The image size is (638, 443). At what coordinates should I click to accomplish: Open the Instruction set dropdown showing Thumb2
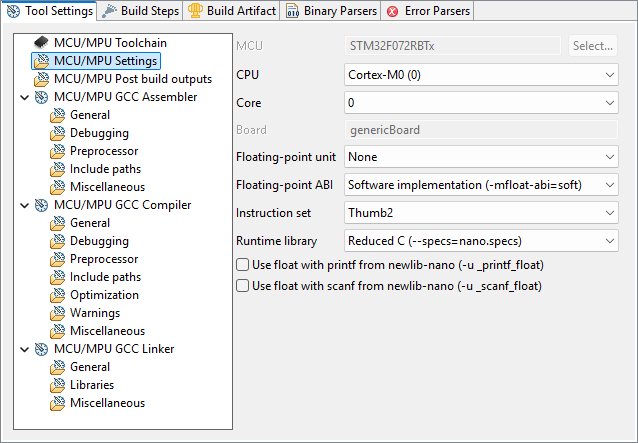tap(481, 213)
